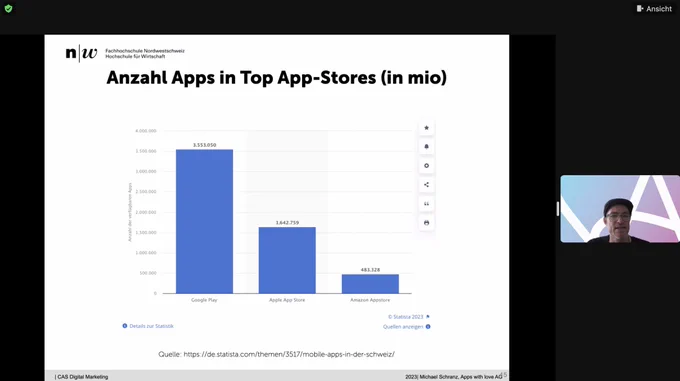Click the Google Play axis label
Screen dimensions: 680x381
pyautogui.click(x=204, y=300)
